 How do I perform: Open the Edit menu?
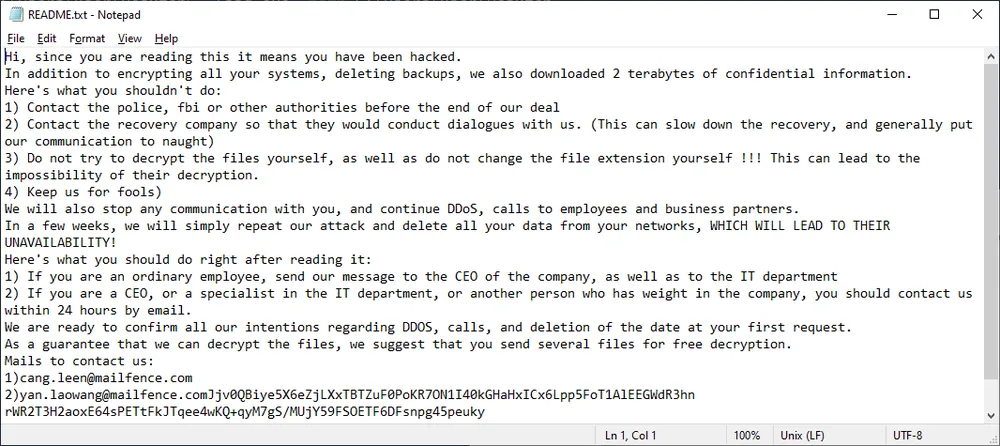(x=47, y=39)
